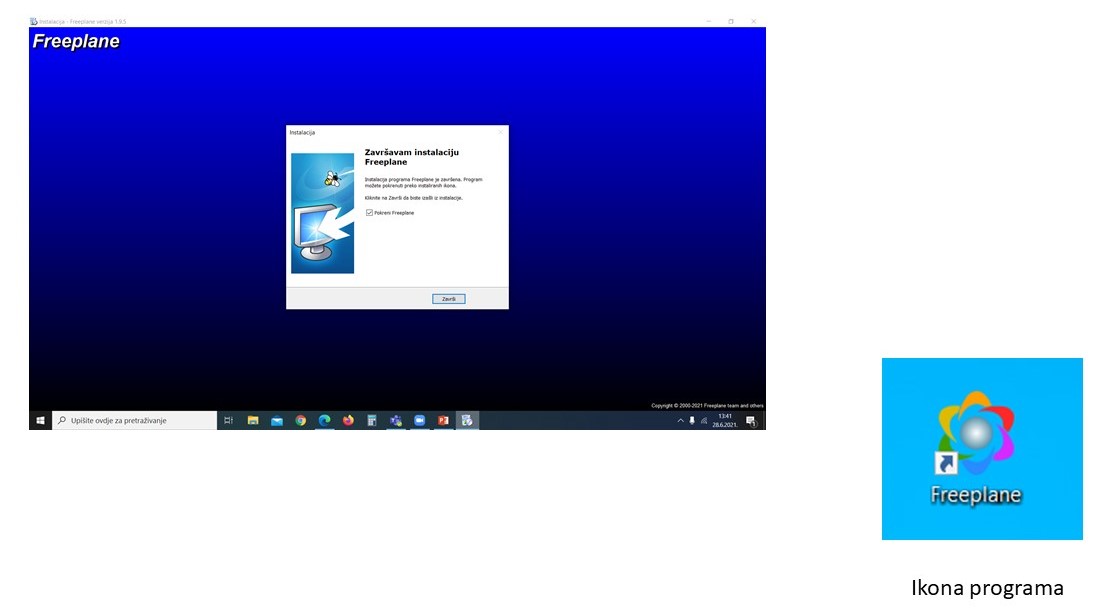This screenshot has width=1109, height=616.
Task: Click the 'Završavam instalaciju Freeplane' heading
Action: (412, 157)
